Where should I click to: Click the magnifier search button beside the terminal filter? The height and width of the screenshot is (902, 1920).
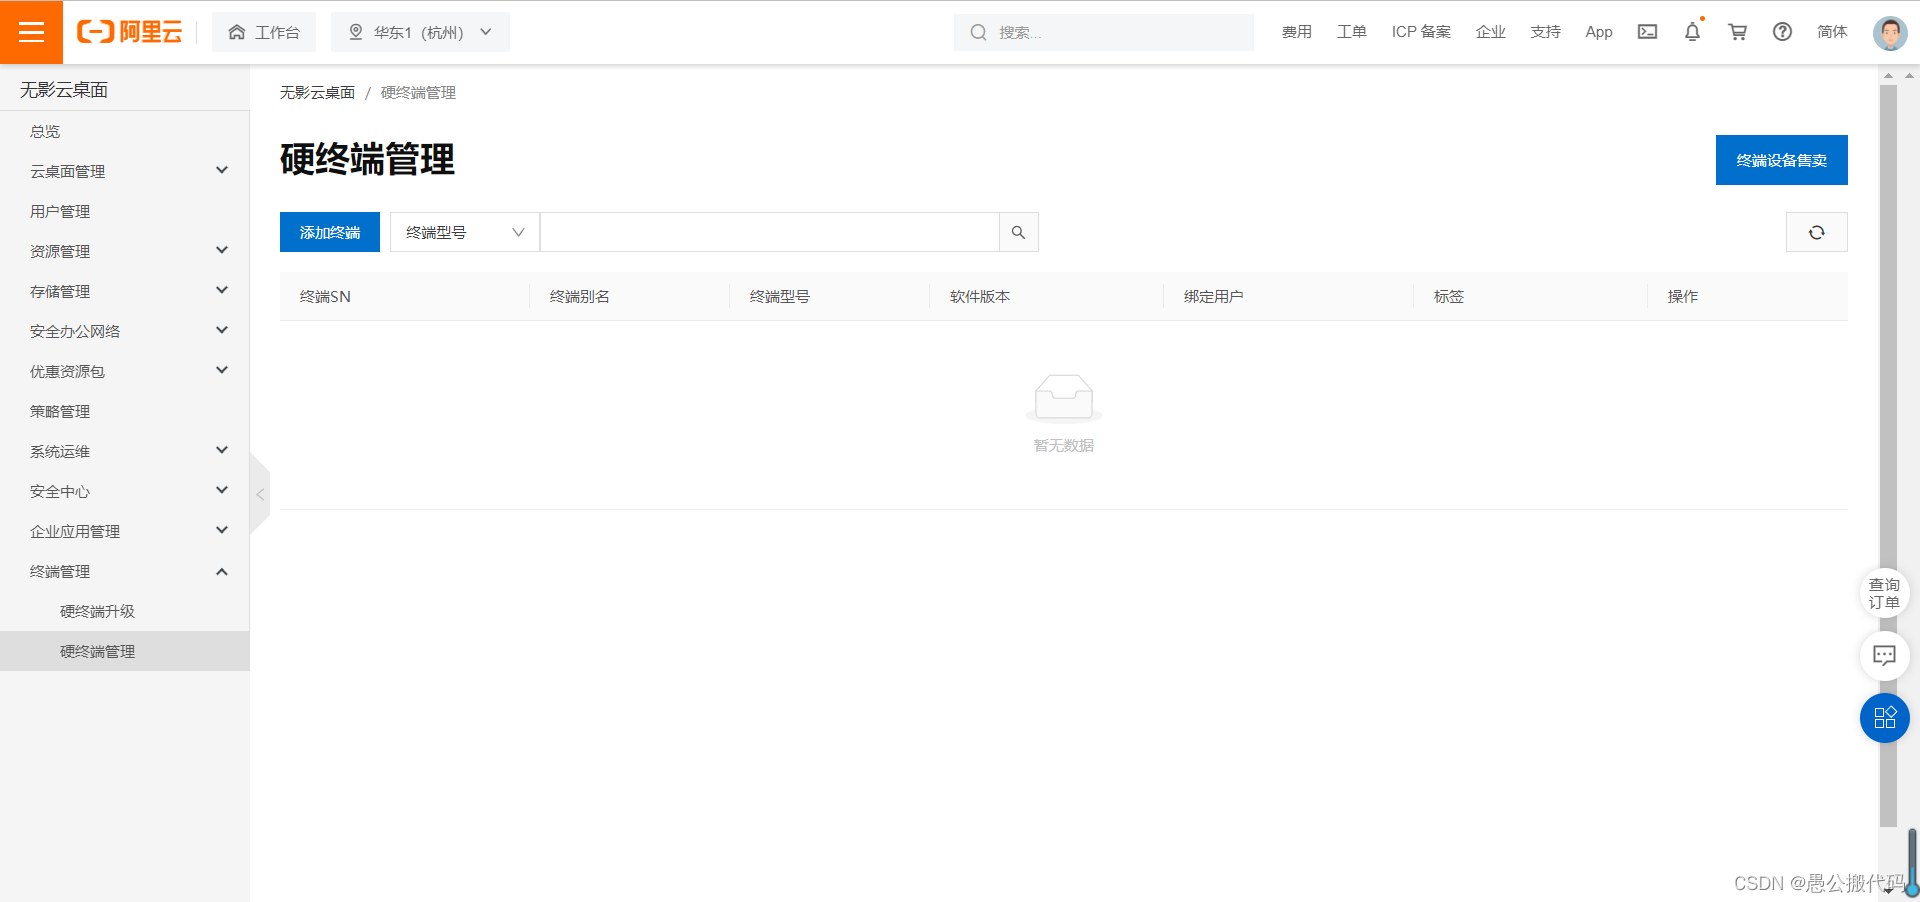click(1018, 232)
